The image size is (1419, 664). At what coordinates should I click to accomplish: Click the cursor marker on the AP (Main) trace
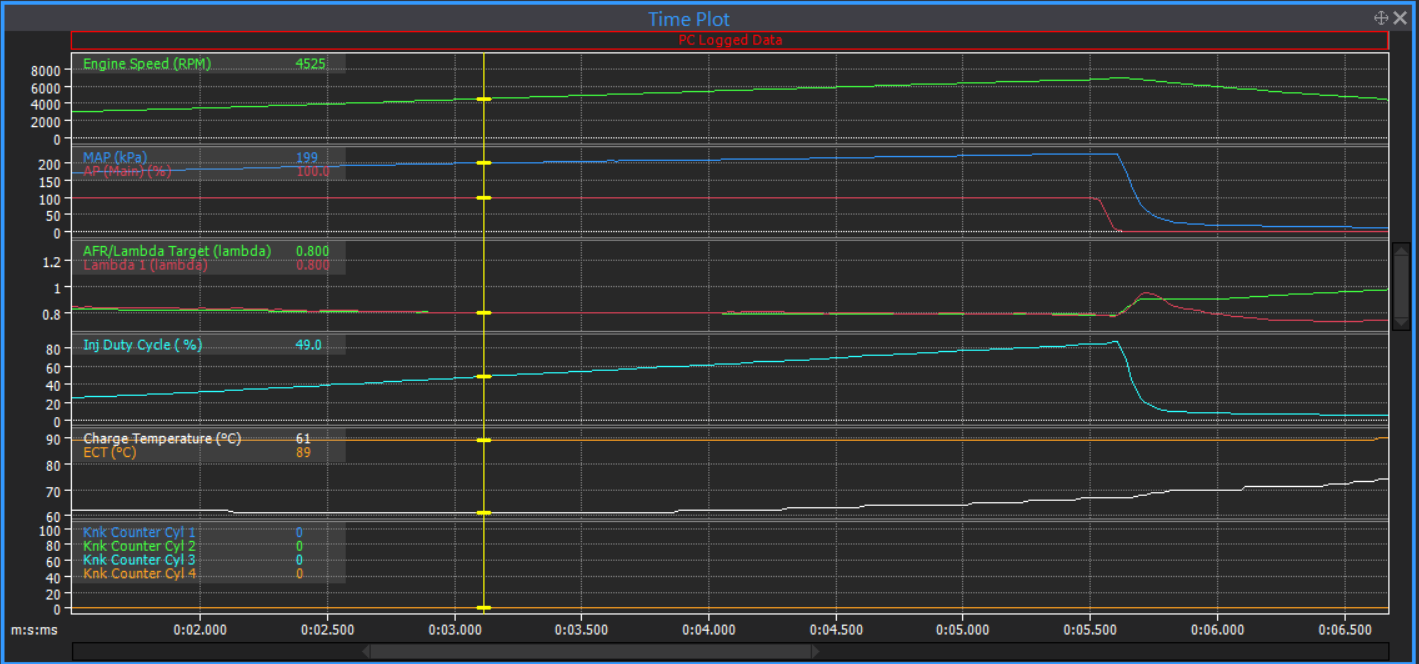(x=484, y=198)
